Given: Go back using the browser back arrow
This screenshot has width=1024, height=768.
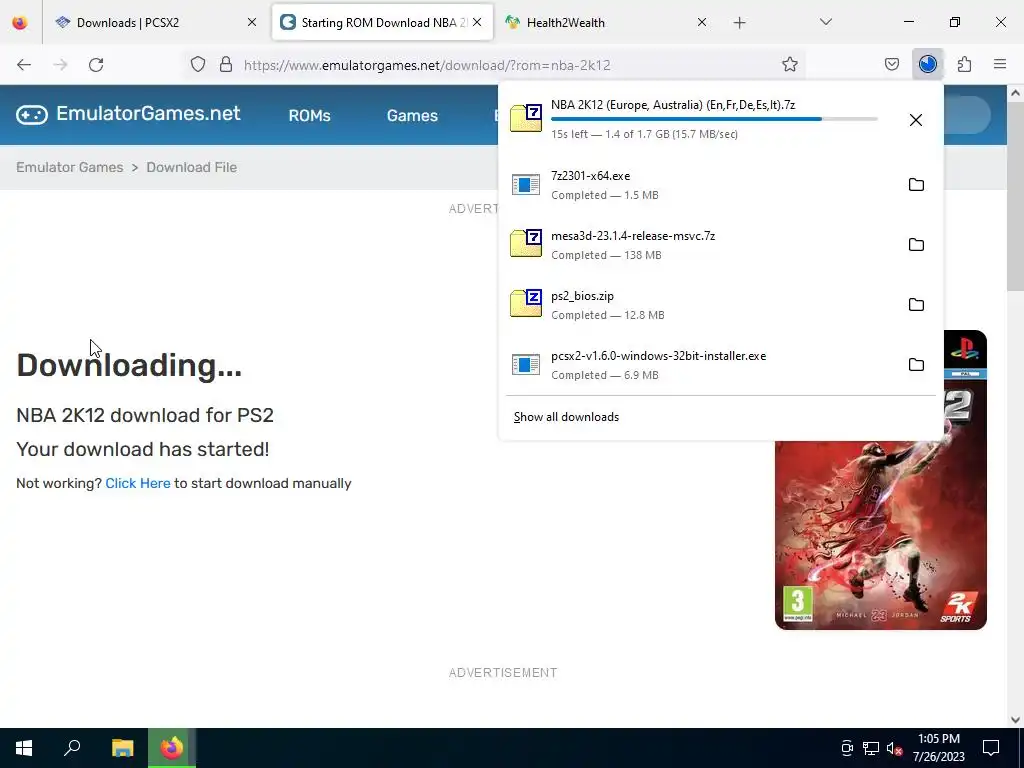Looking at the screenshot, I should [x=24, y=65].
